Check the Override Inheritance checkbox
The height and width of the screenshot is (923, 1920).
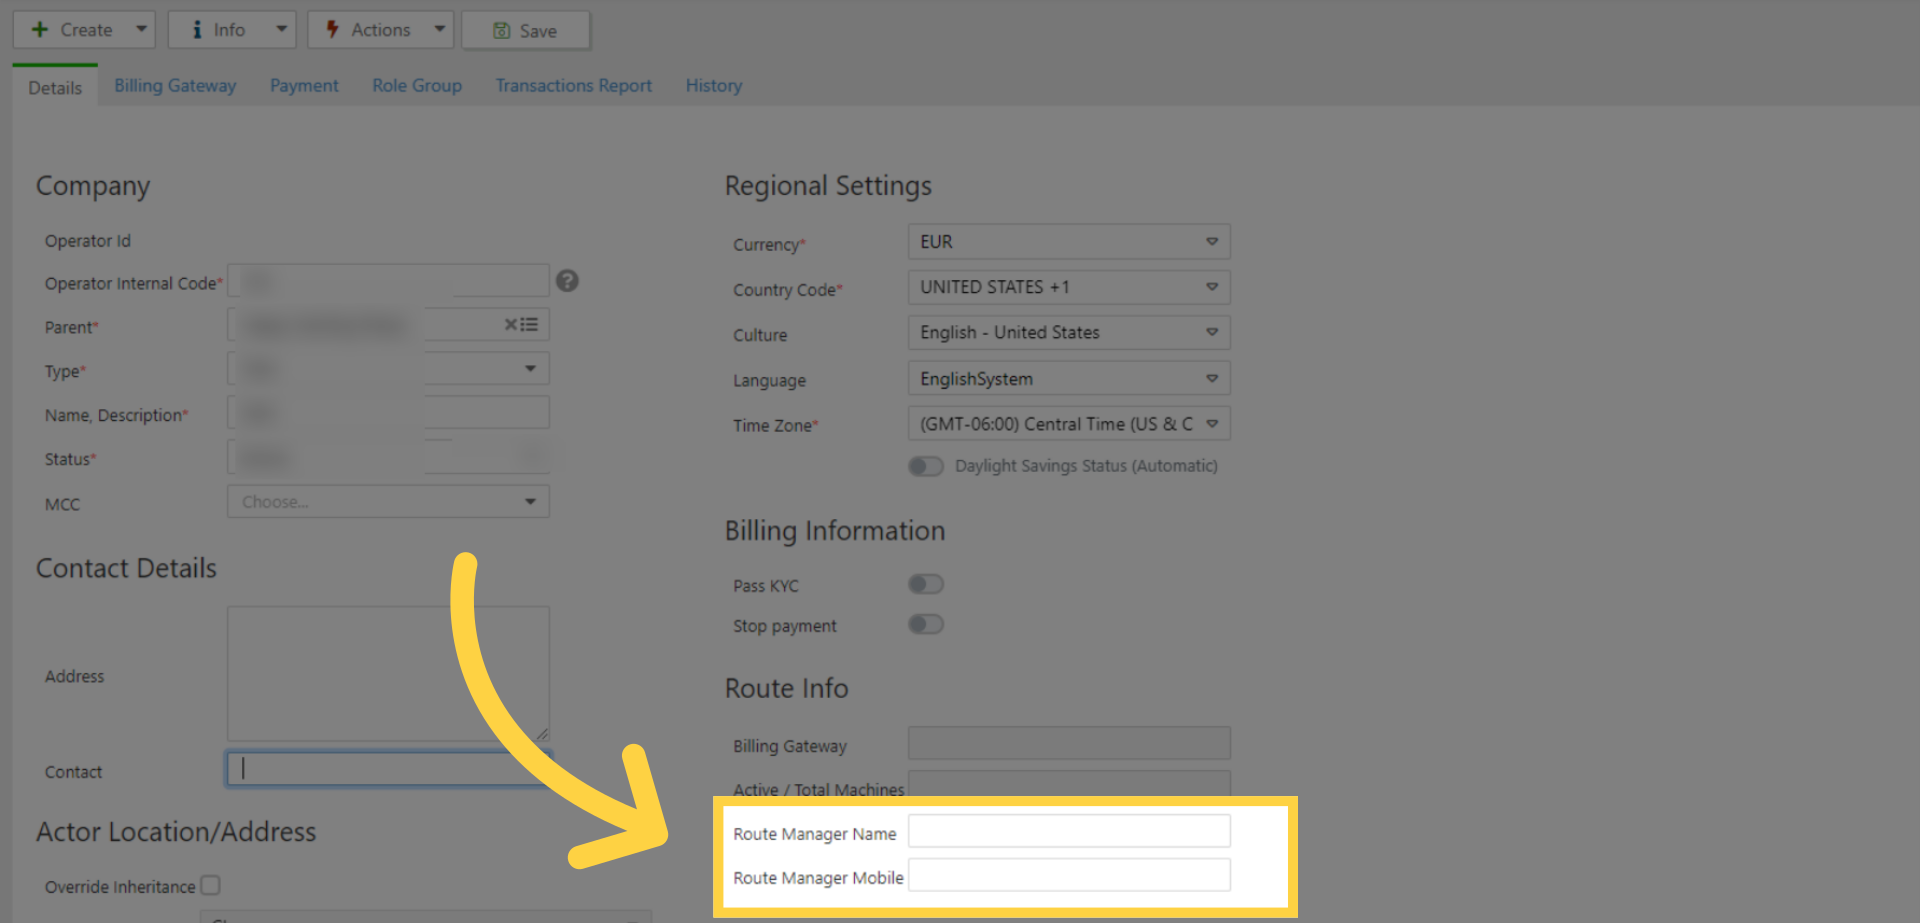point(210,885)
